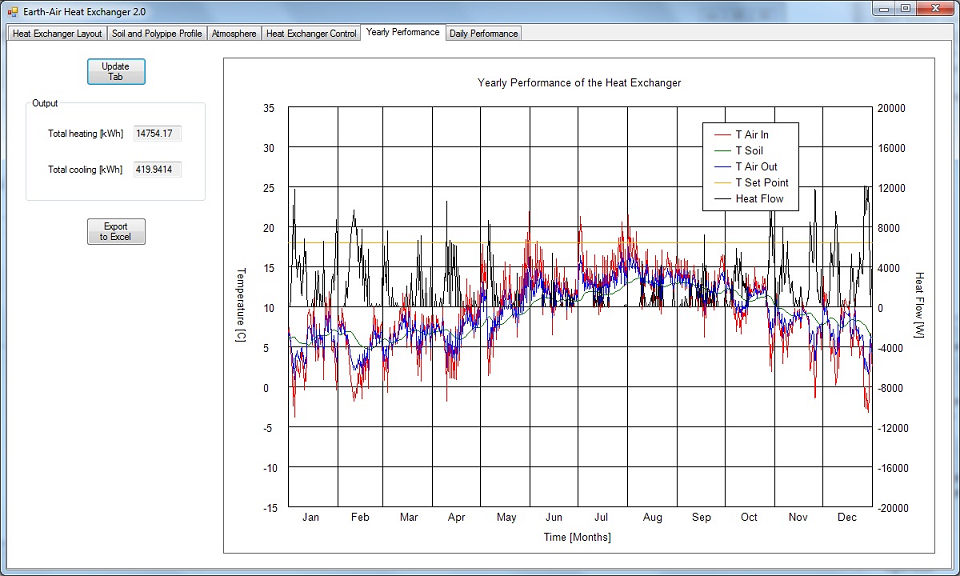The image size is (960, 576).
Task: Click the Temperature [C] axis label
Action: point(241,305)
